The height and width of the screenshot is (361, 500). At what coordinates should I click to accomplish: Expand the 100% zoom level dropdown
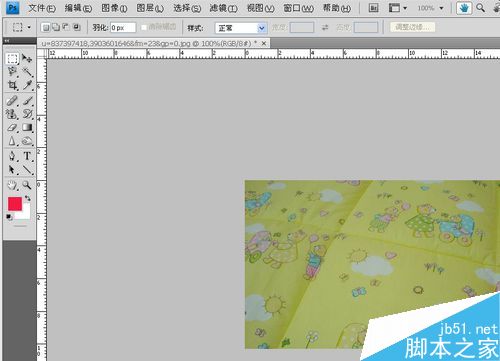click(x=441, y=8)
